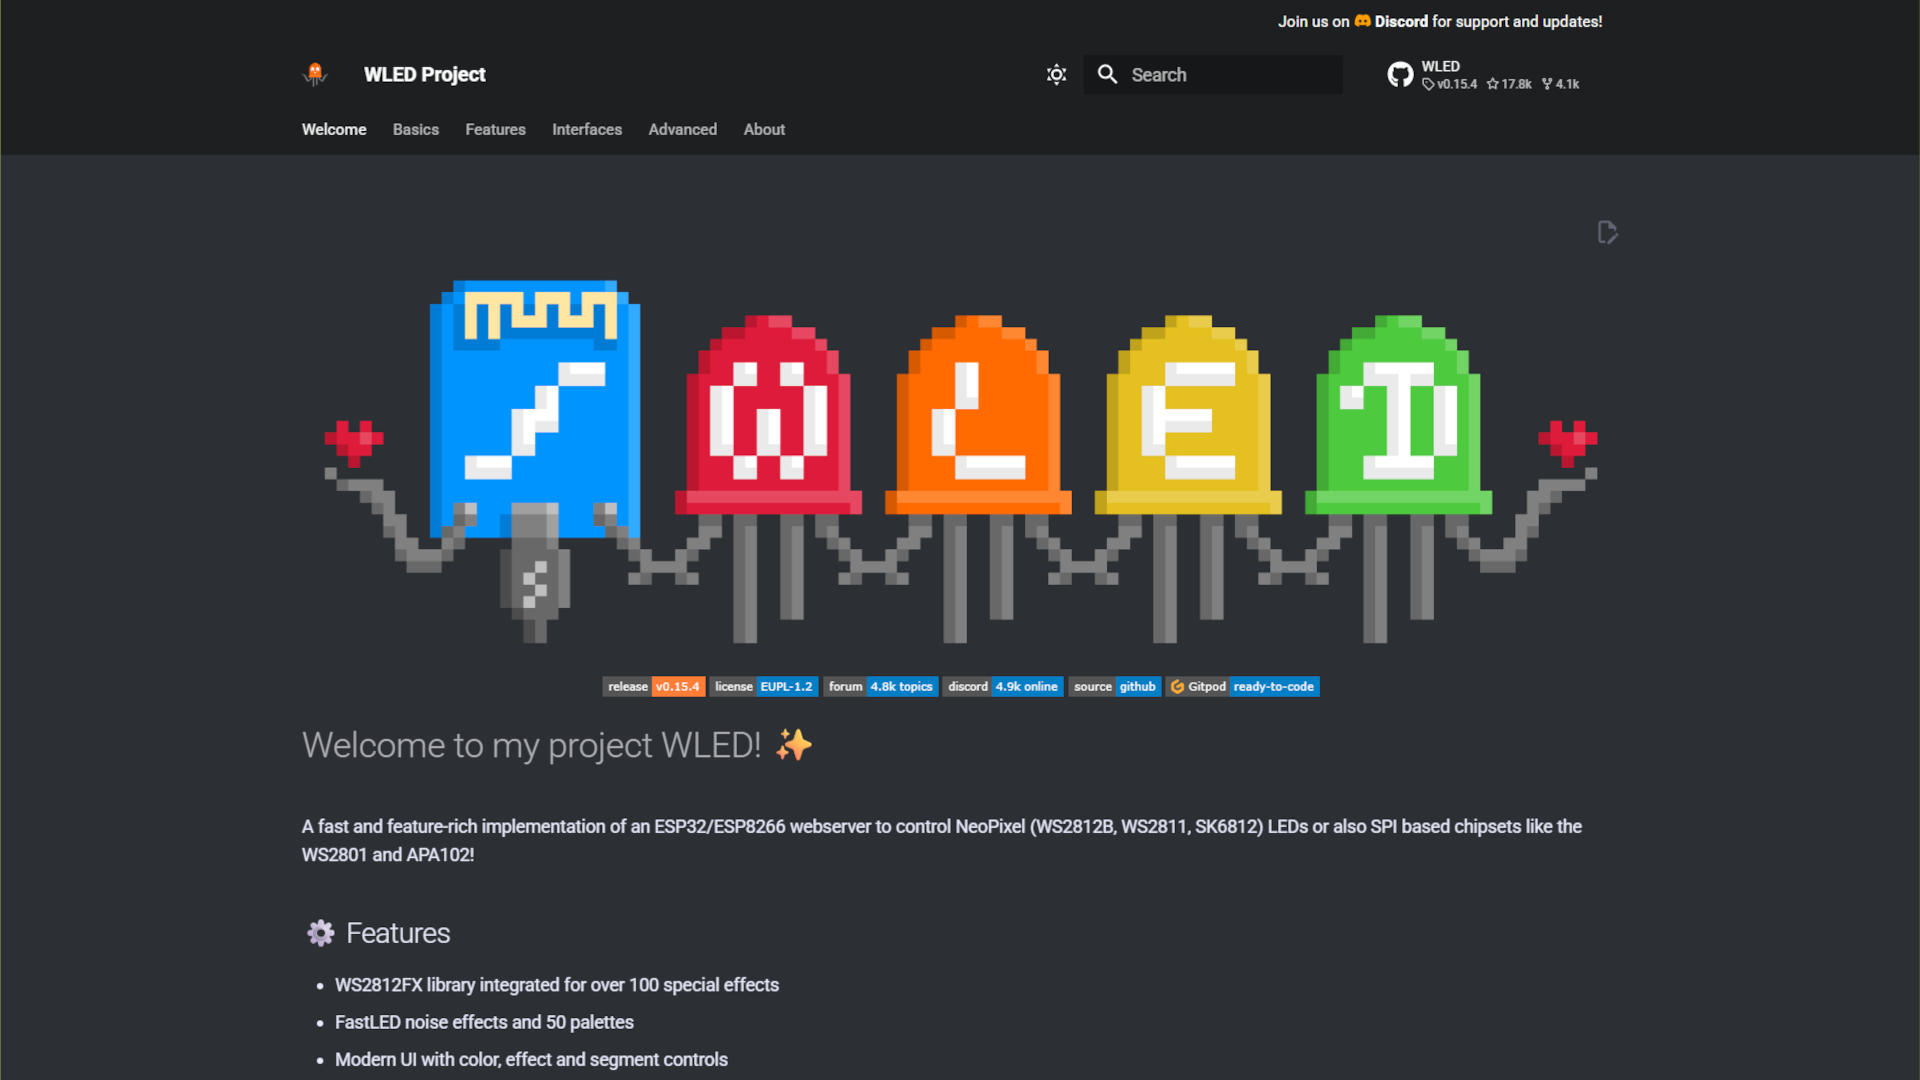Open the Features tab
Image resolution: width=1920 pixels, height=1080 pixels.
click(495, 129)
